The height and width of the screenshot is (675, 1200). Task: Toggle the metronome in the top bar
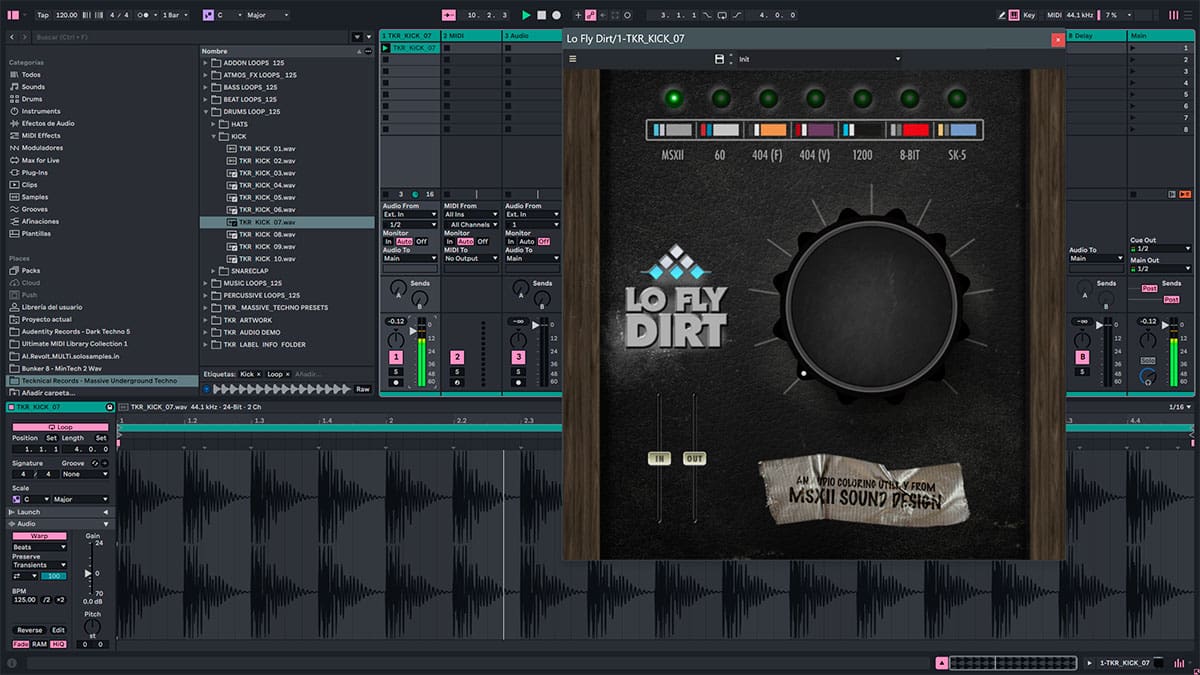pos(143,15)
